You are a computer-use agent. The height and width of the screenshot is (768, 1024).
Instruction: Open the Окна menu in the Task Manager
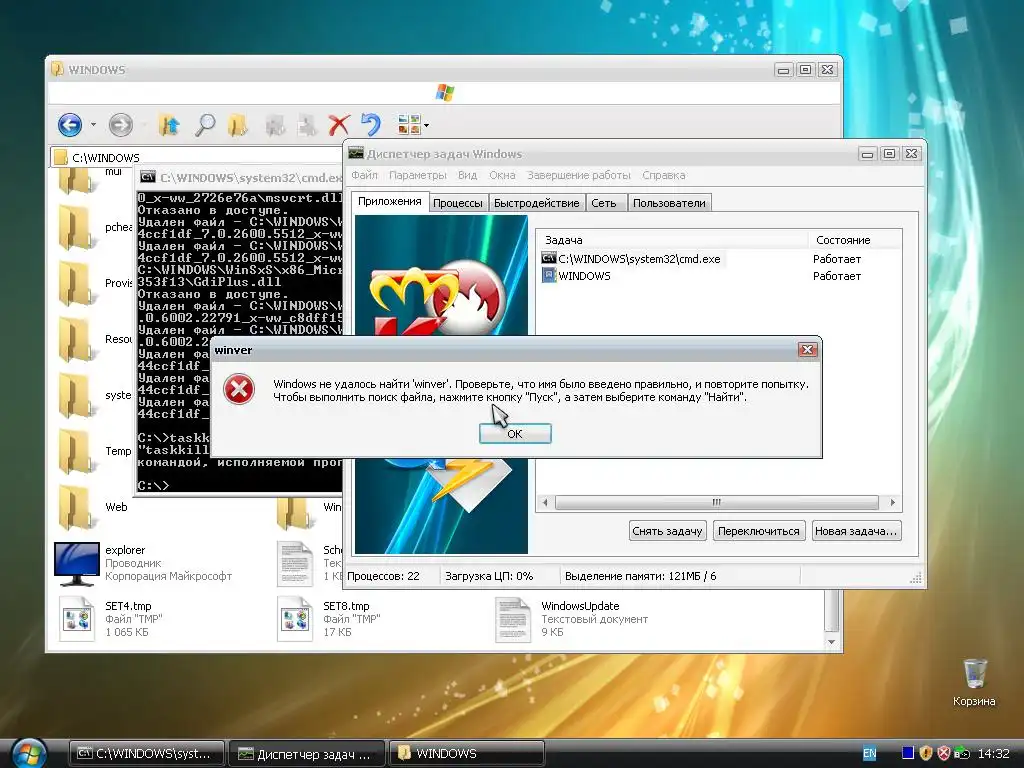502,175
